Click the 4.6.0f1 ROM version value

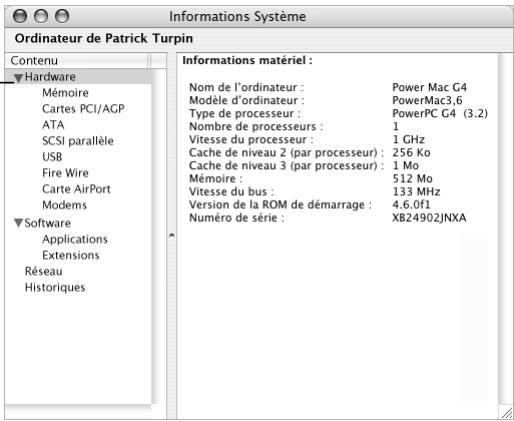point(411,205)
